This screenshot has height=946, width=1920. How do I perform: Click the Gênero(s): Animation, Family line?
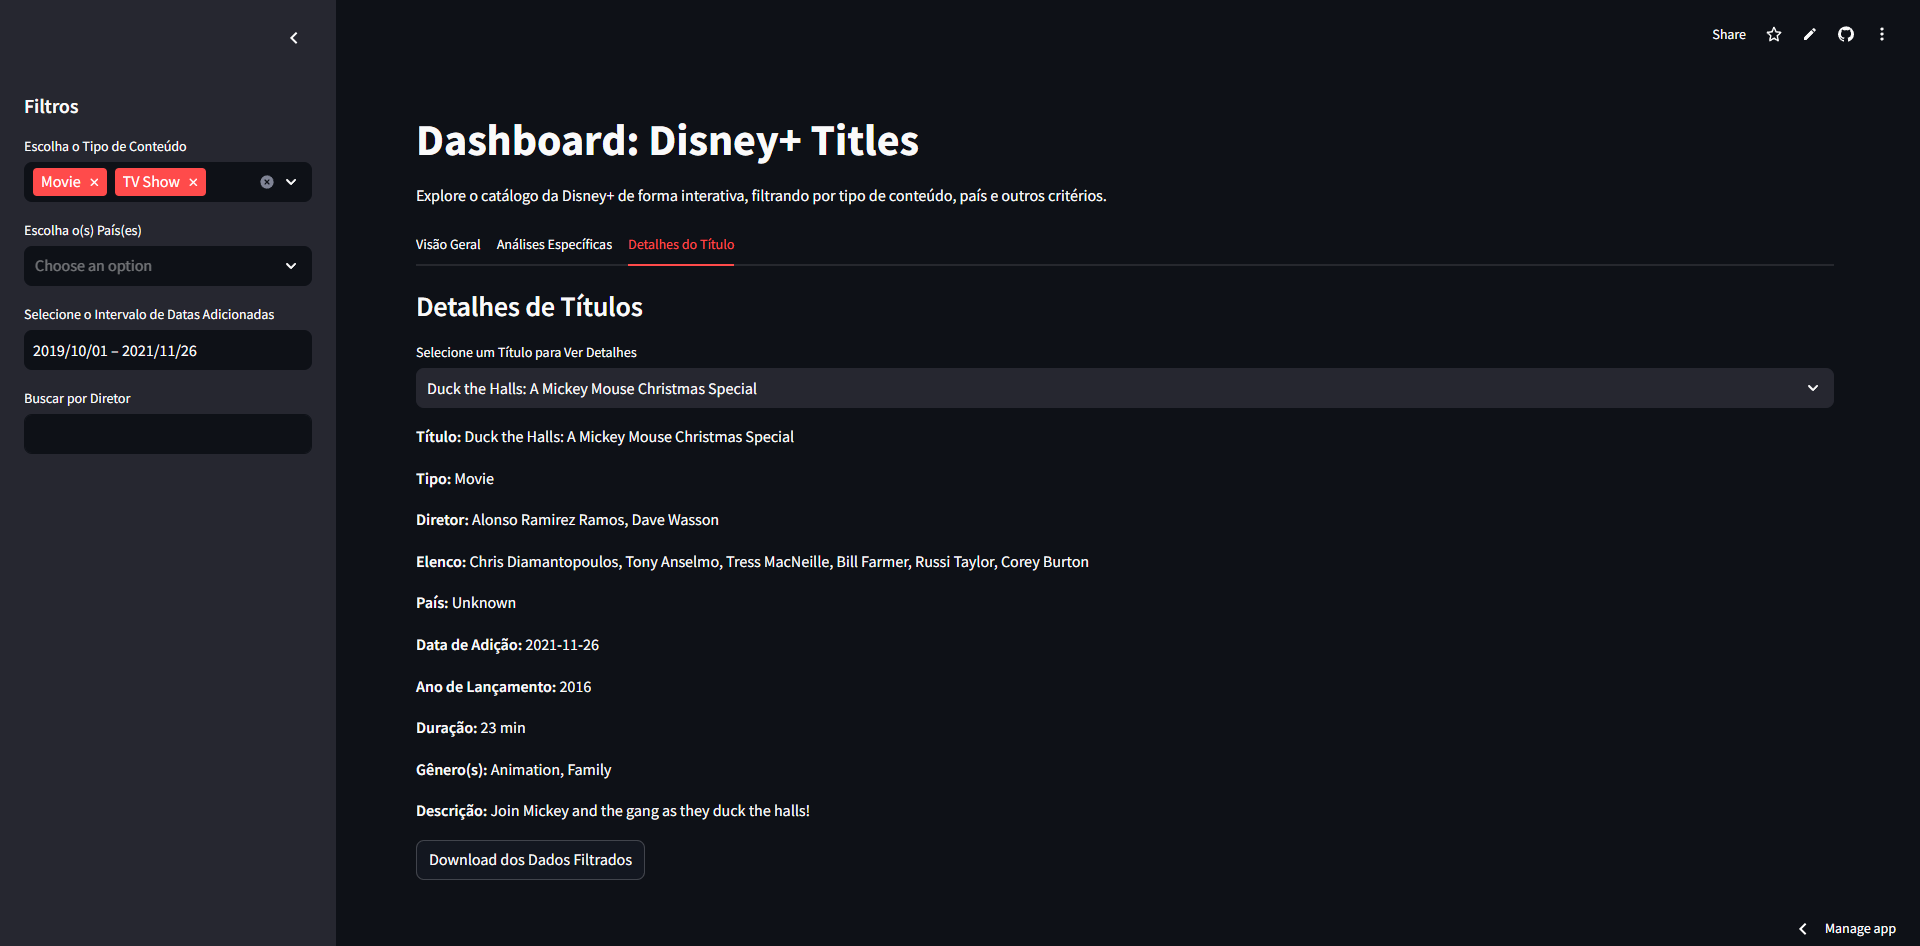[x=513, y=770]
